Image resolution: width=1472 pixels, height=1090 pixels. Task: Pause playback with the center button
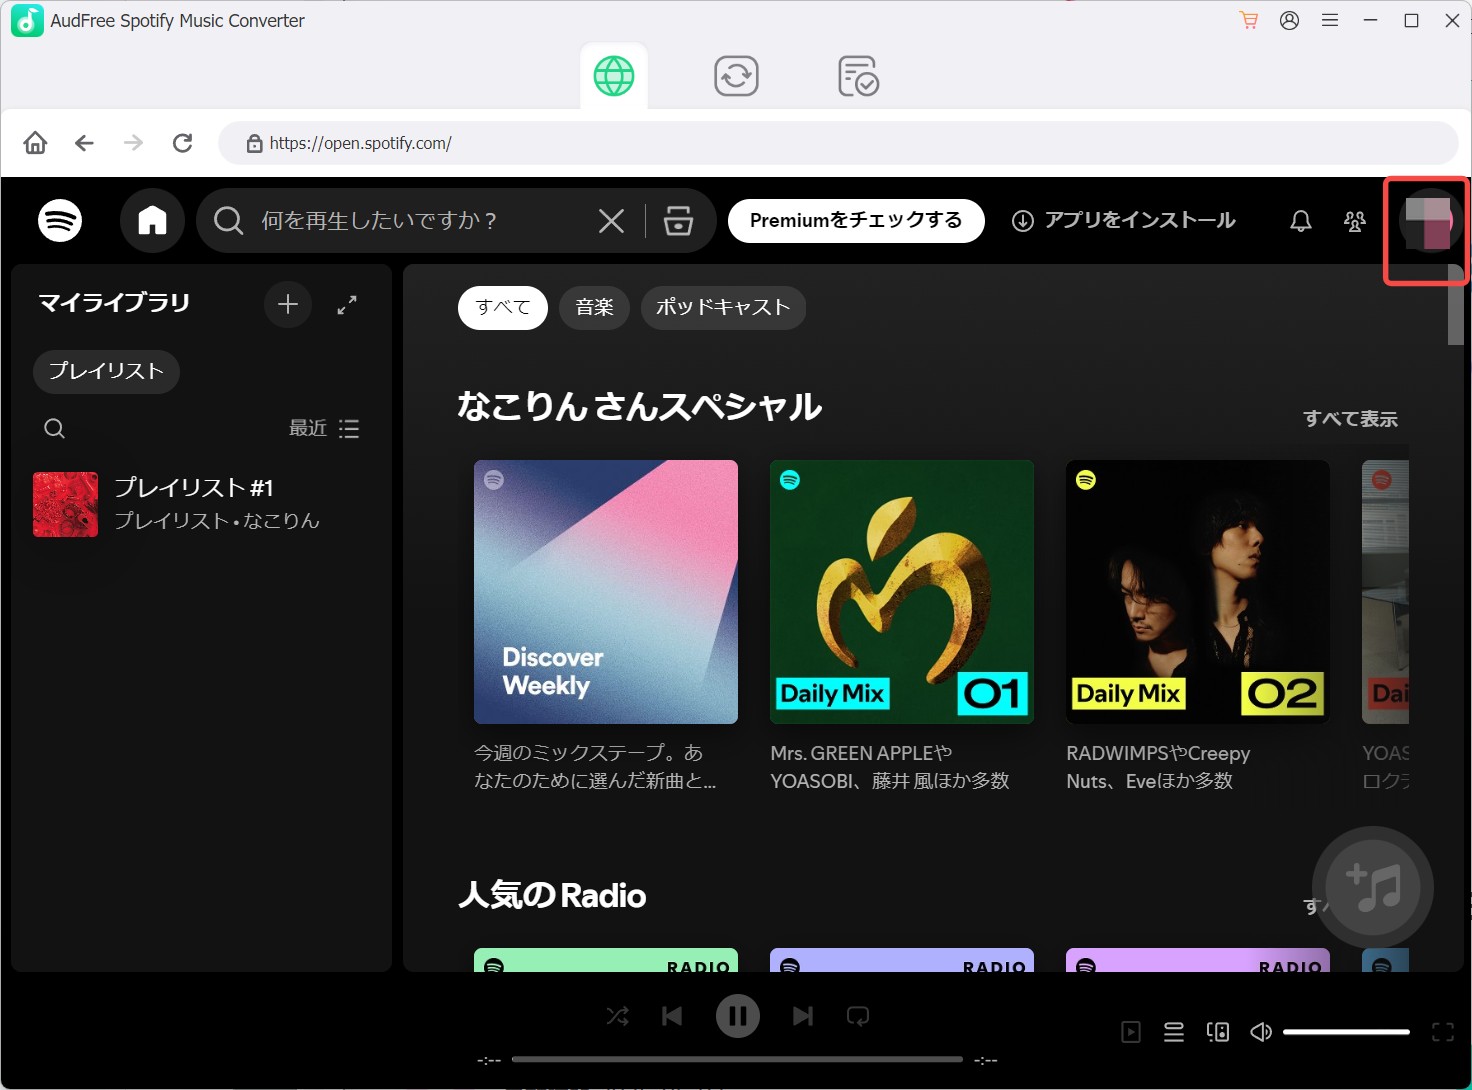tap(738, 1016)
